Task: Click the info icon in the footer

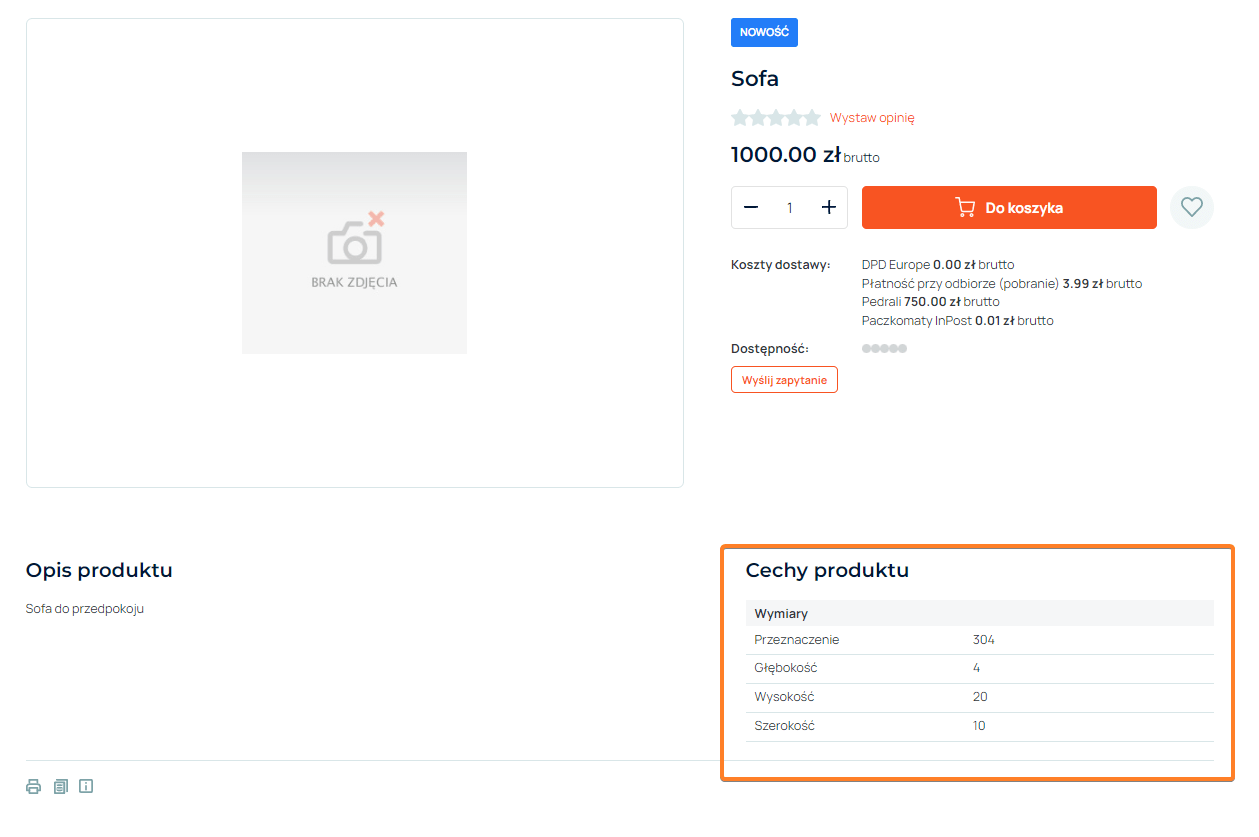Action: 86,787
